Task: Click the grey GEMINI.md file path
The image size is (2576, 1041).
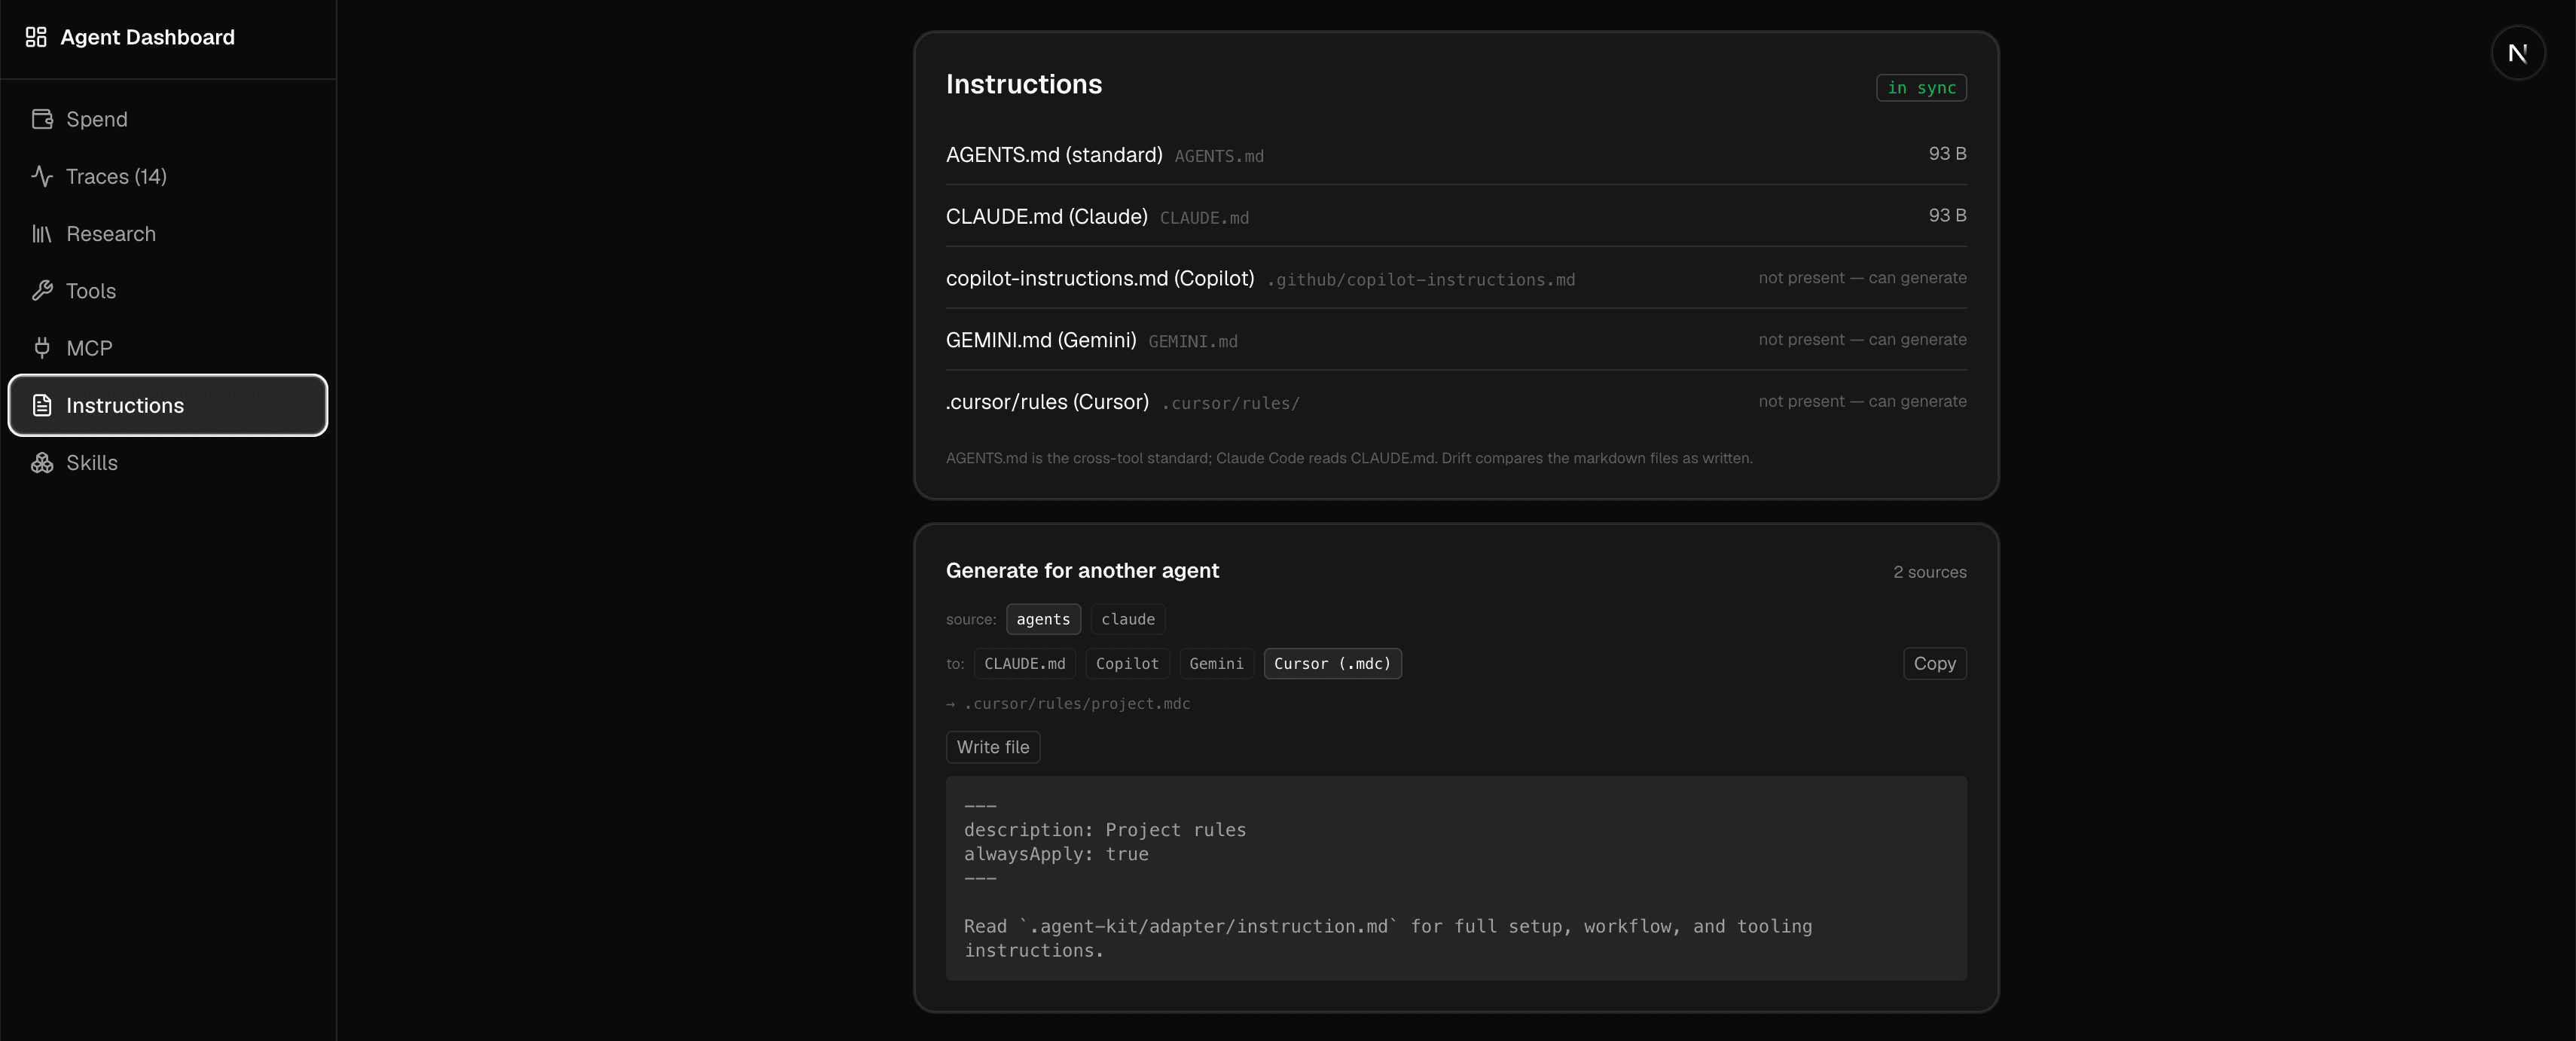Action: pyautogui.click(x=1193, y=342)
